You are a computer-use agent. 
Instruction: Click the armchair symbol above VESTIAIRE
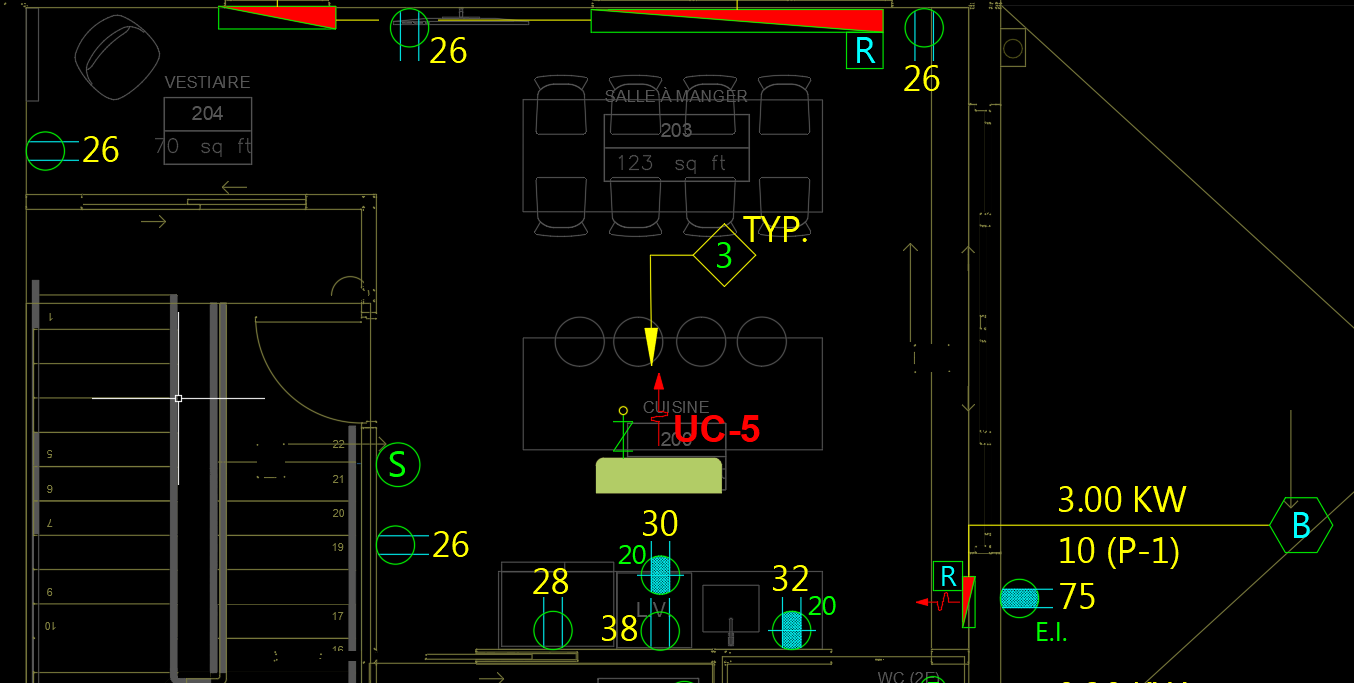(x=118, y=57)
